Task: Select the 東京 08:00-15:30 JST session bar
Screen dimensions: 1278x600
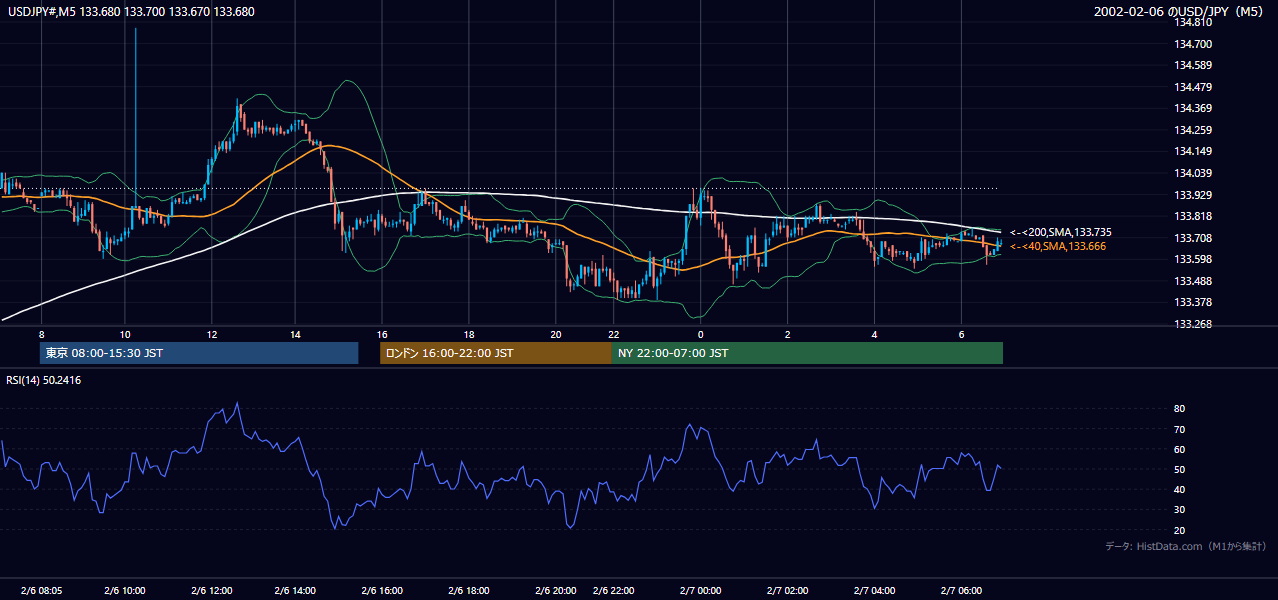Action: 199,353
